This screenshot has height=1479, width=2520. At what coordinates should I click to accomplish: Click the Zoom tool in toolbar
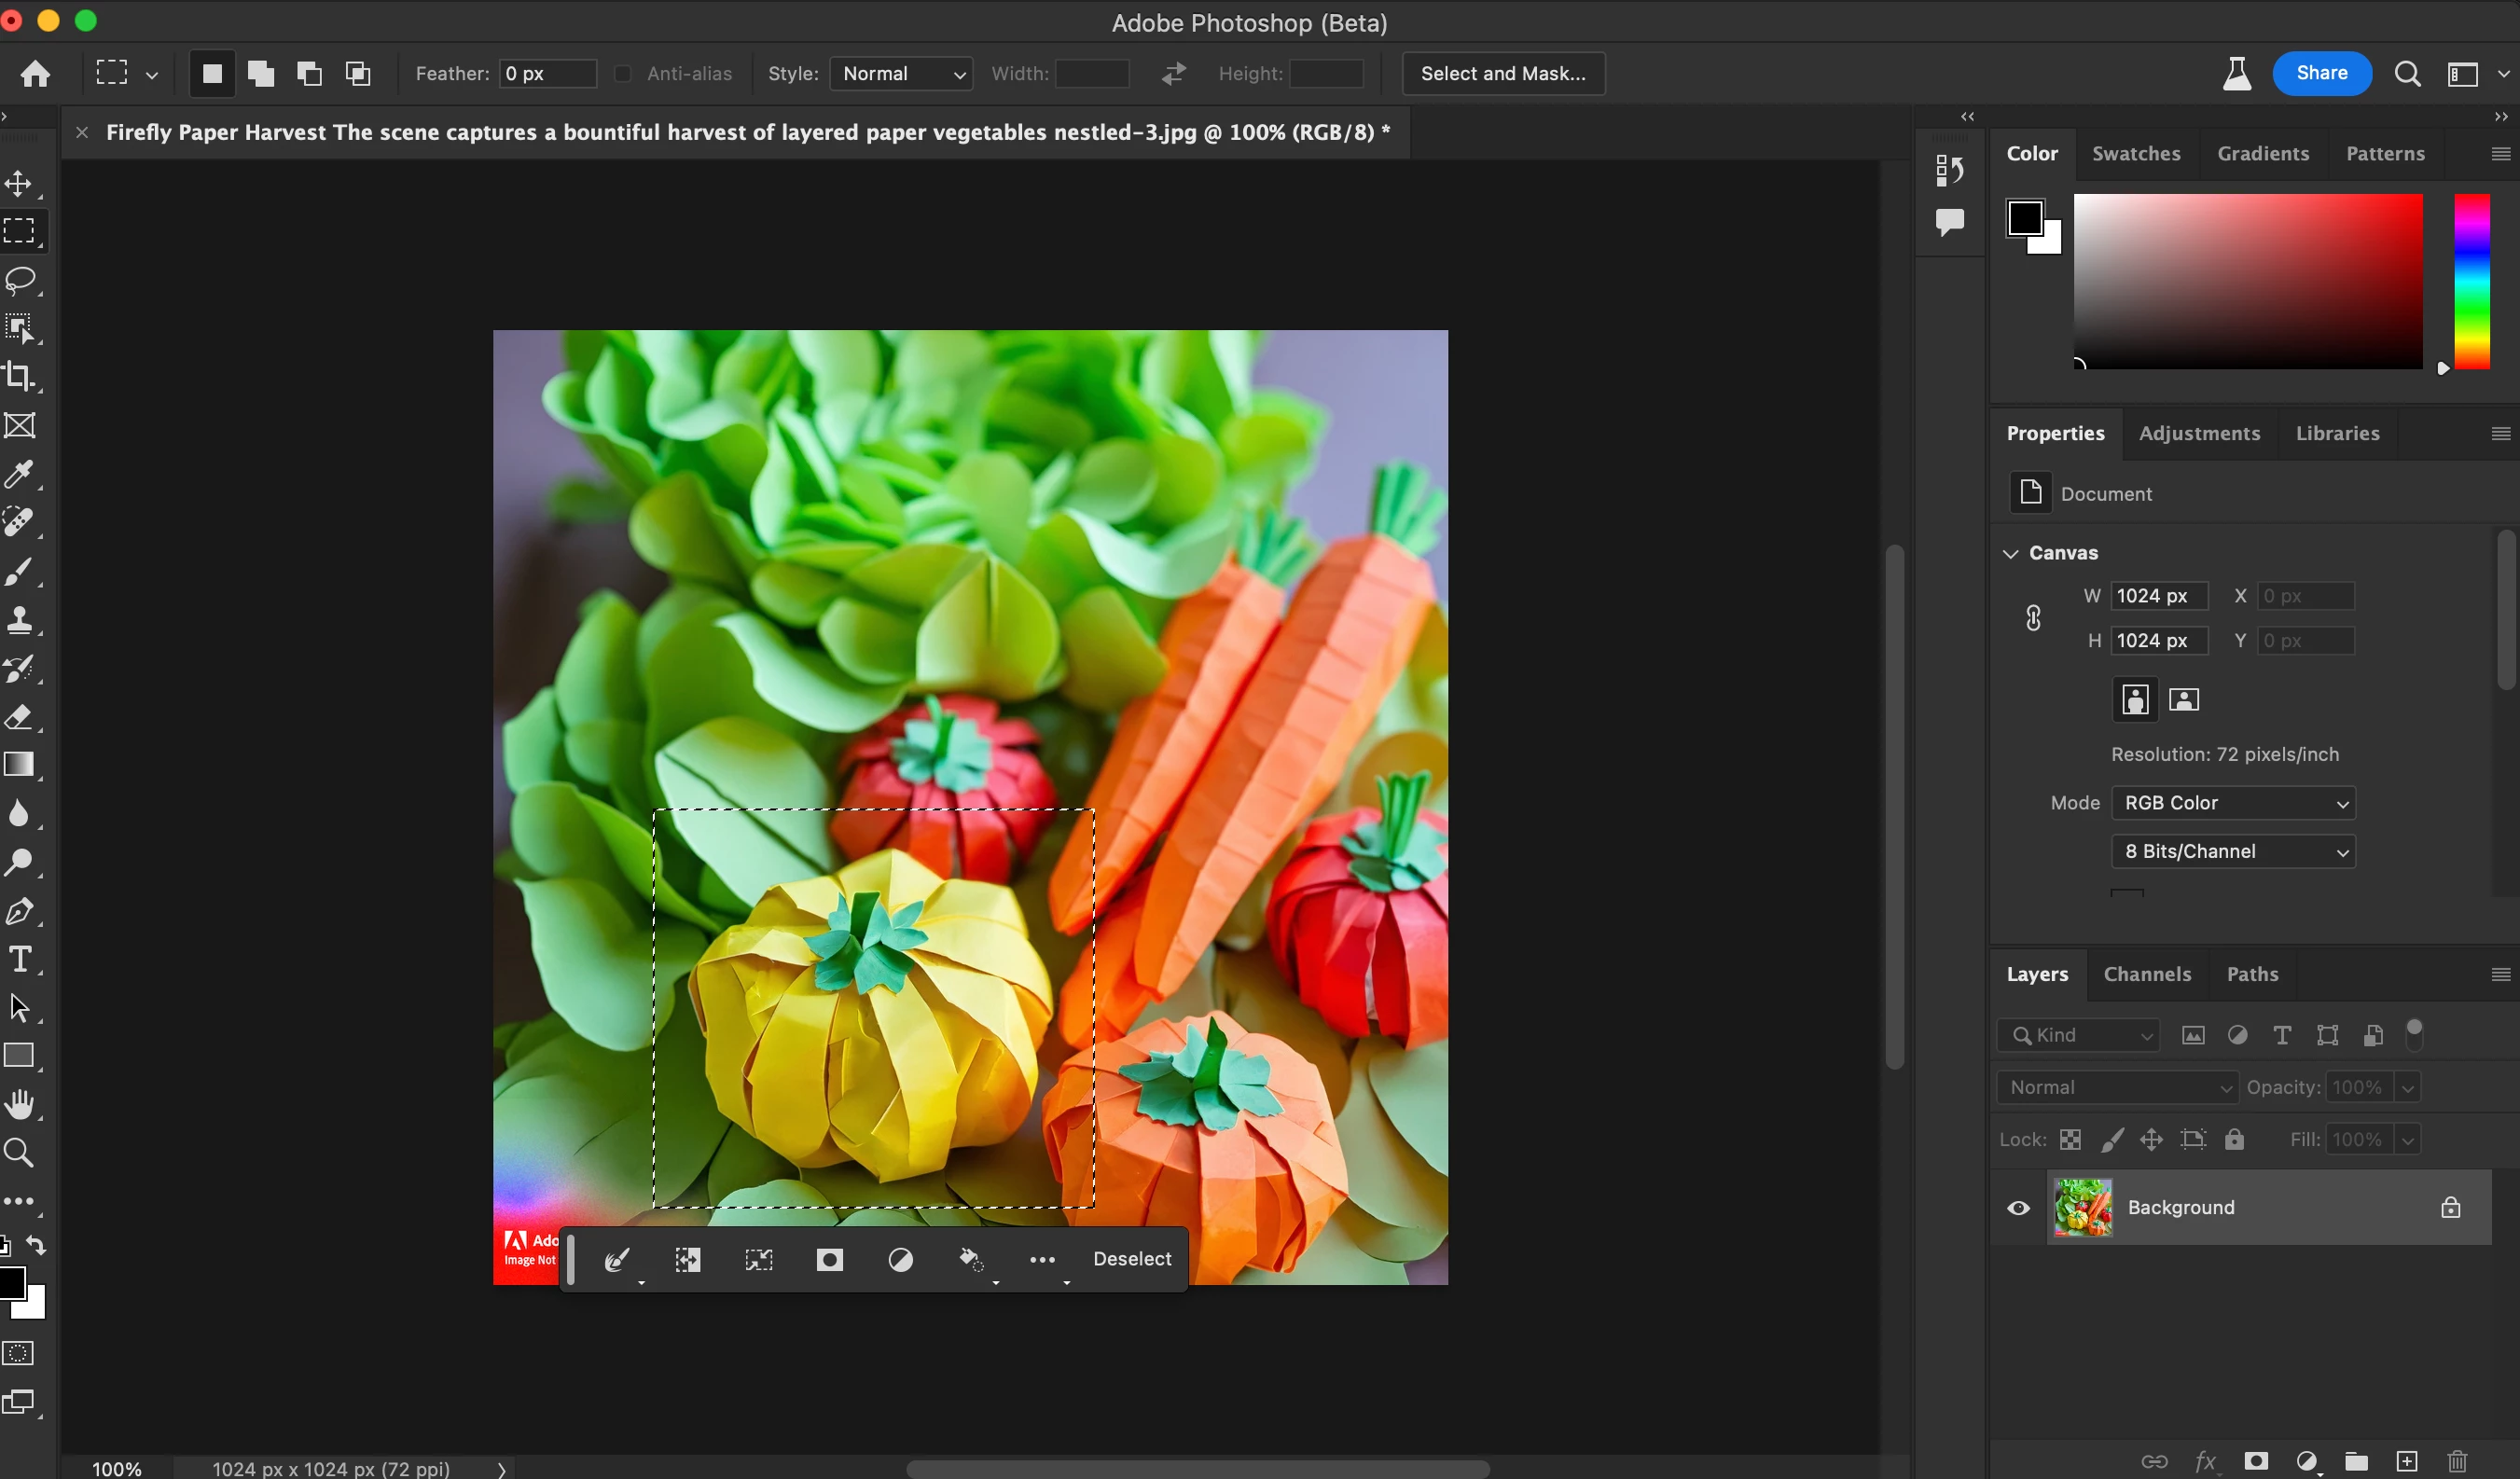(20, 1153)
